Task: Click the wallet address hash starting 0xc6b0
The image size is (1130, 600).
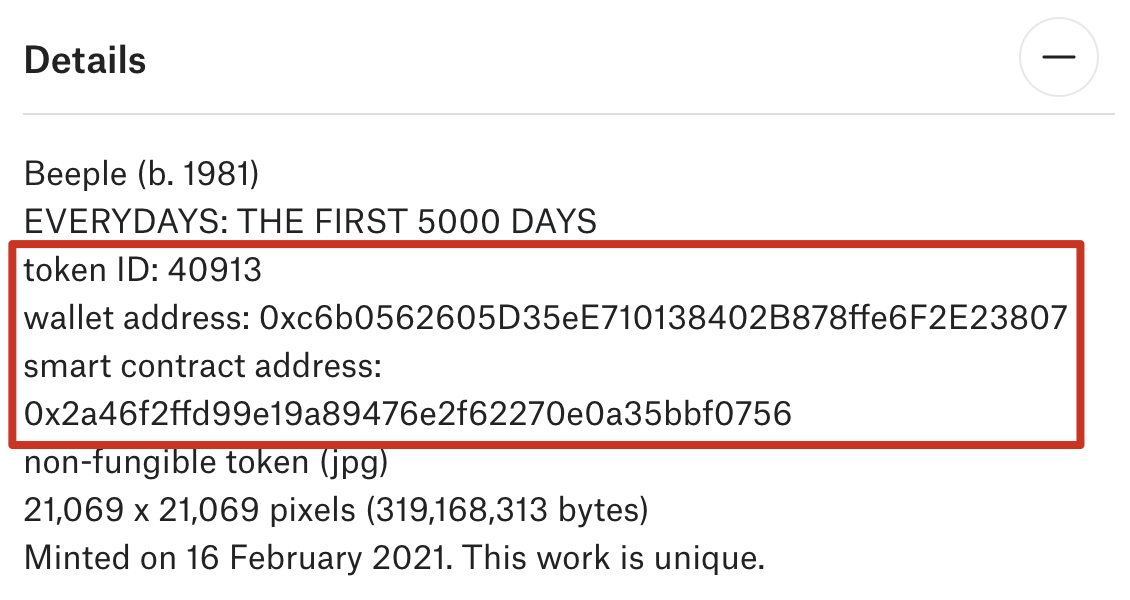Action: 663,319
